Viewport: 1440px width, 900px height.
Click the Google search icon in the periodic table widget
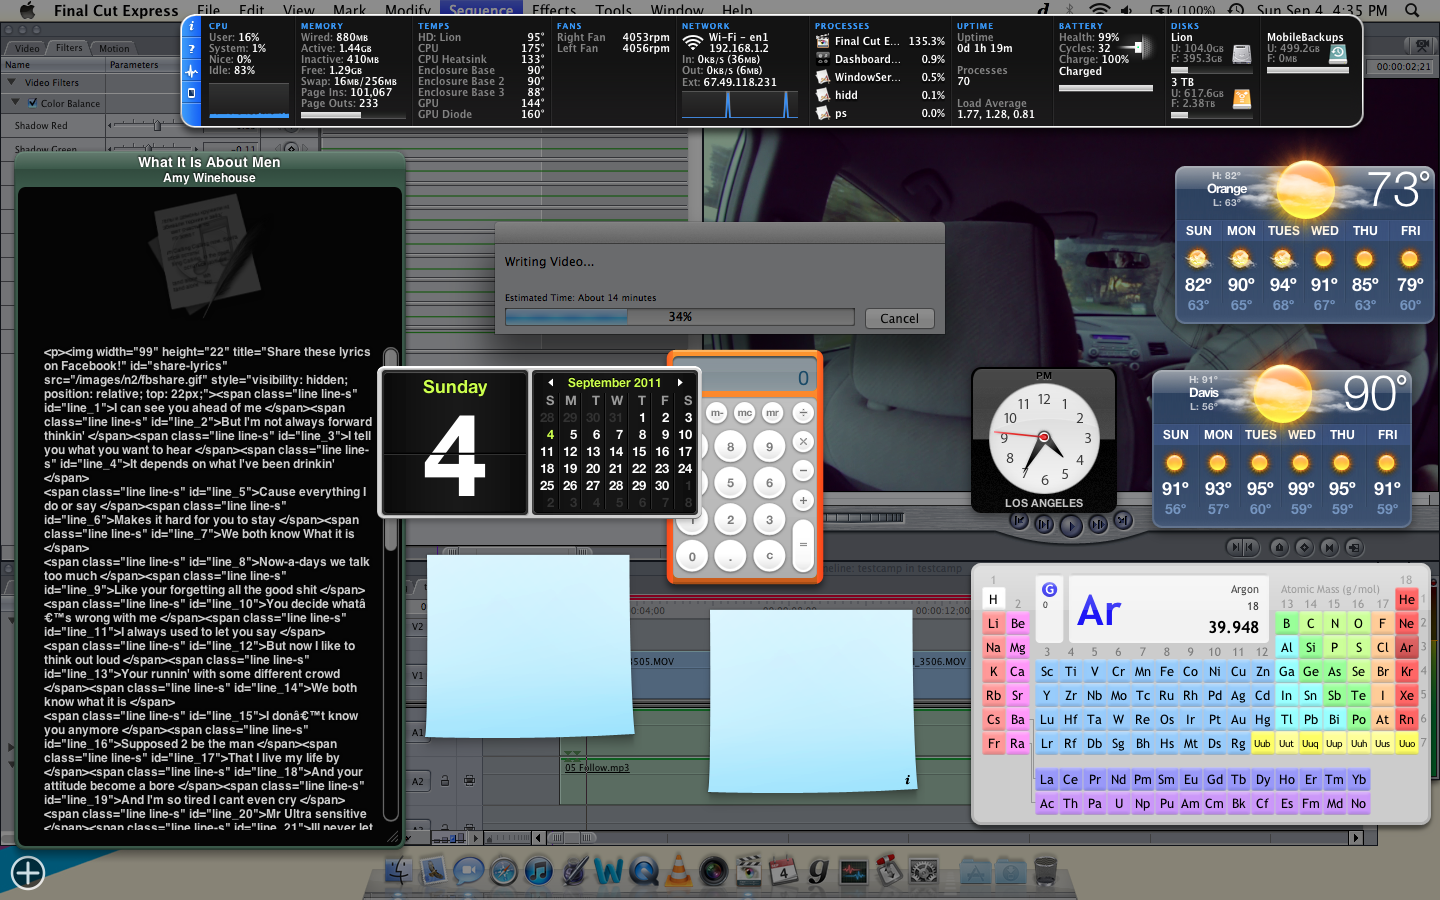tap(1049, 590)
